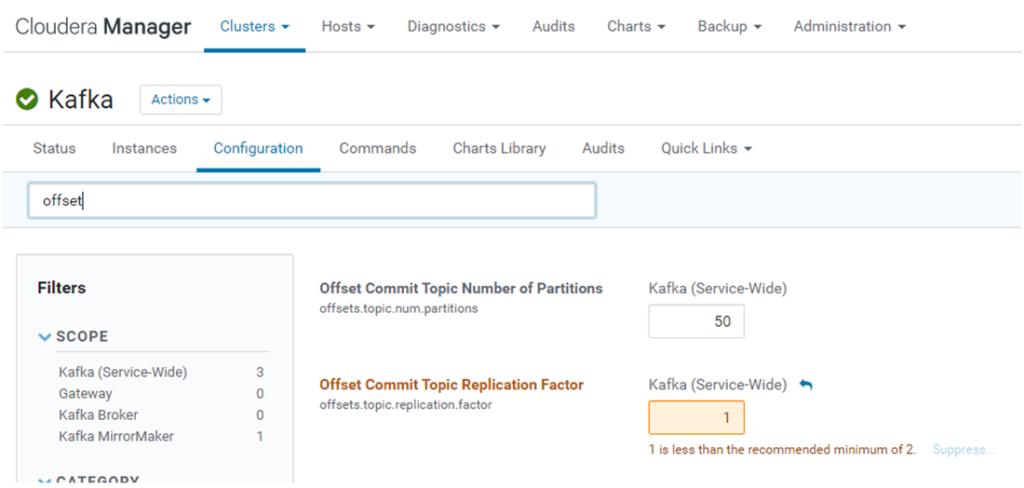Filter by Kafka Broker scope
The height and width of the screenshot is (488, 1024).
pyautogui.click(x=98, y=415)
